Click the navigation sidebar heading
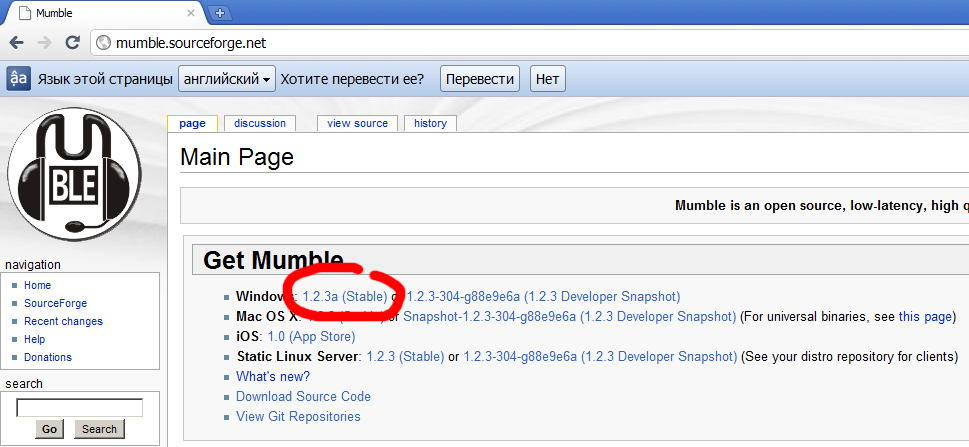 [x=33, y=265]
